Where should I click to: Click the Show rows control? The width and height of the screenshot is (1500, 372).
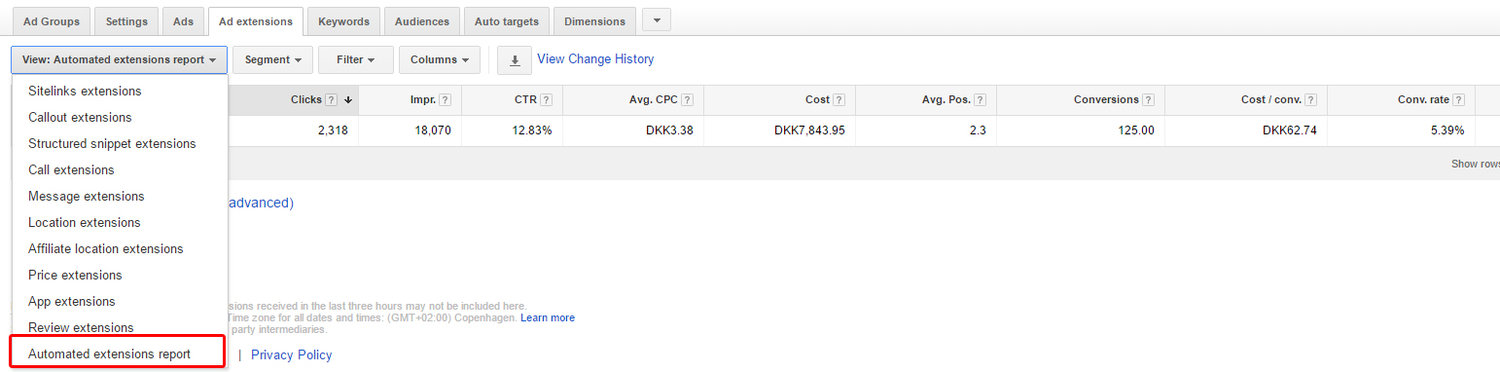click(x=1475, y=164)
